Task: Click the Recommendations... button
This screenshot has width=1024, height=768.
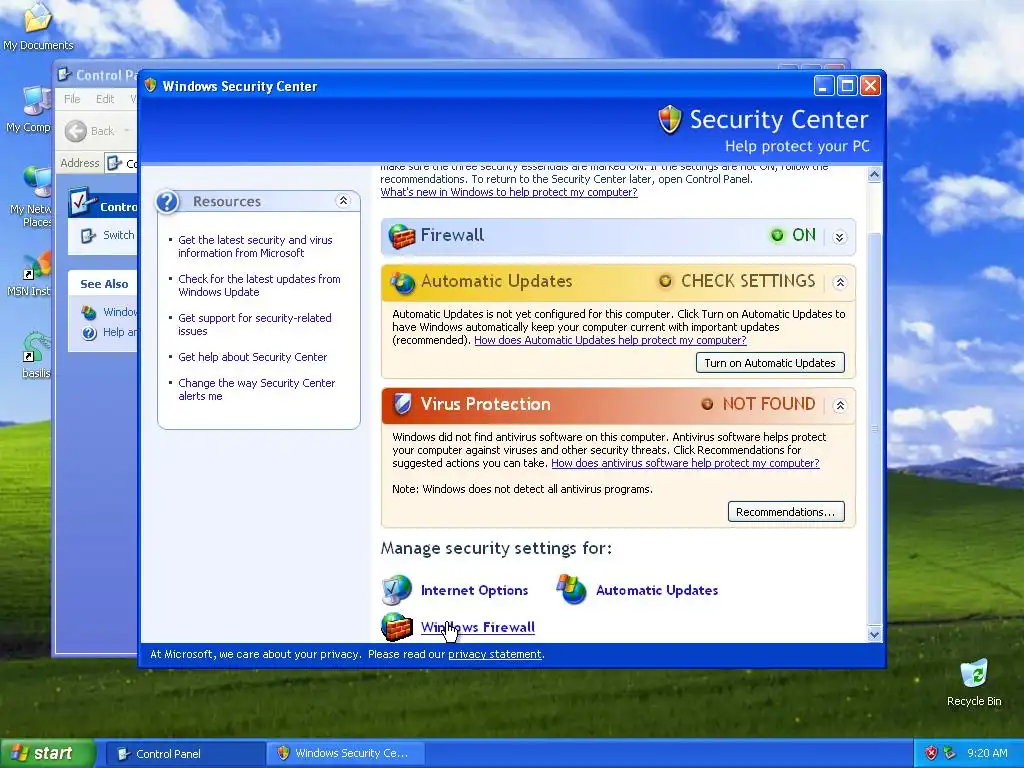Action: (x=786, y=512)
